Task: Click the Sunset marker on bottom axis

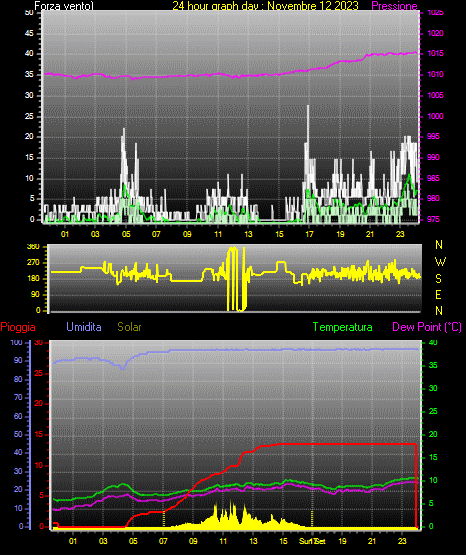Action: (312, 541)
